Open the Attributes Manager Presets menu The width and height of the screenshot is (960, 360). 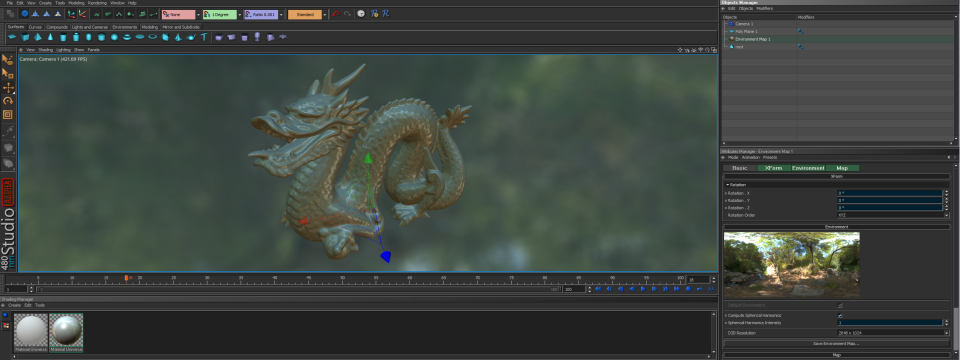click(770, 157)
